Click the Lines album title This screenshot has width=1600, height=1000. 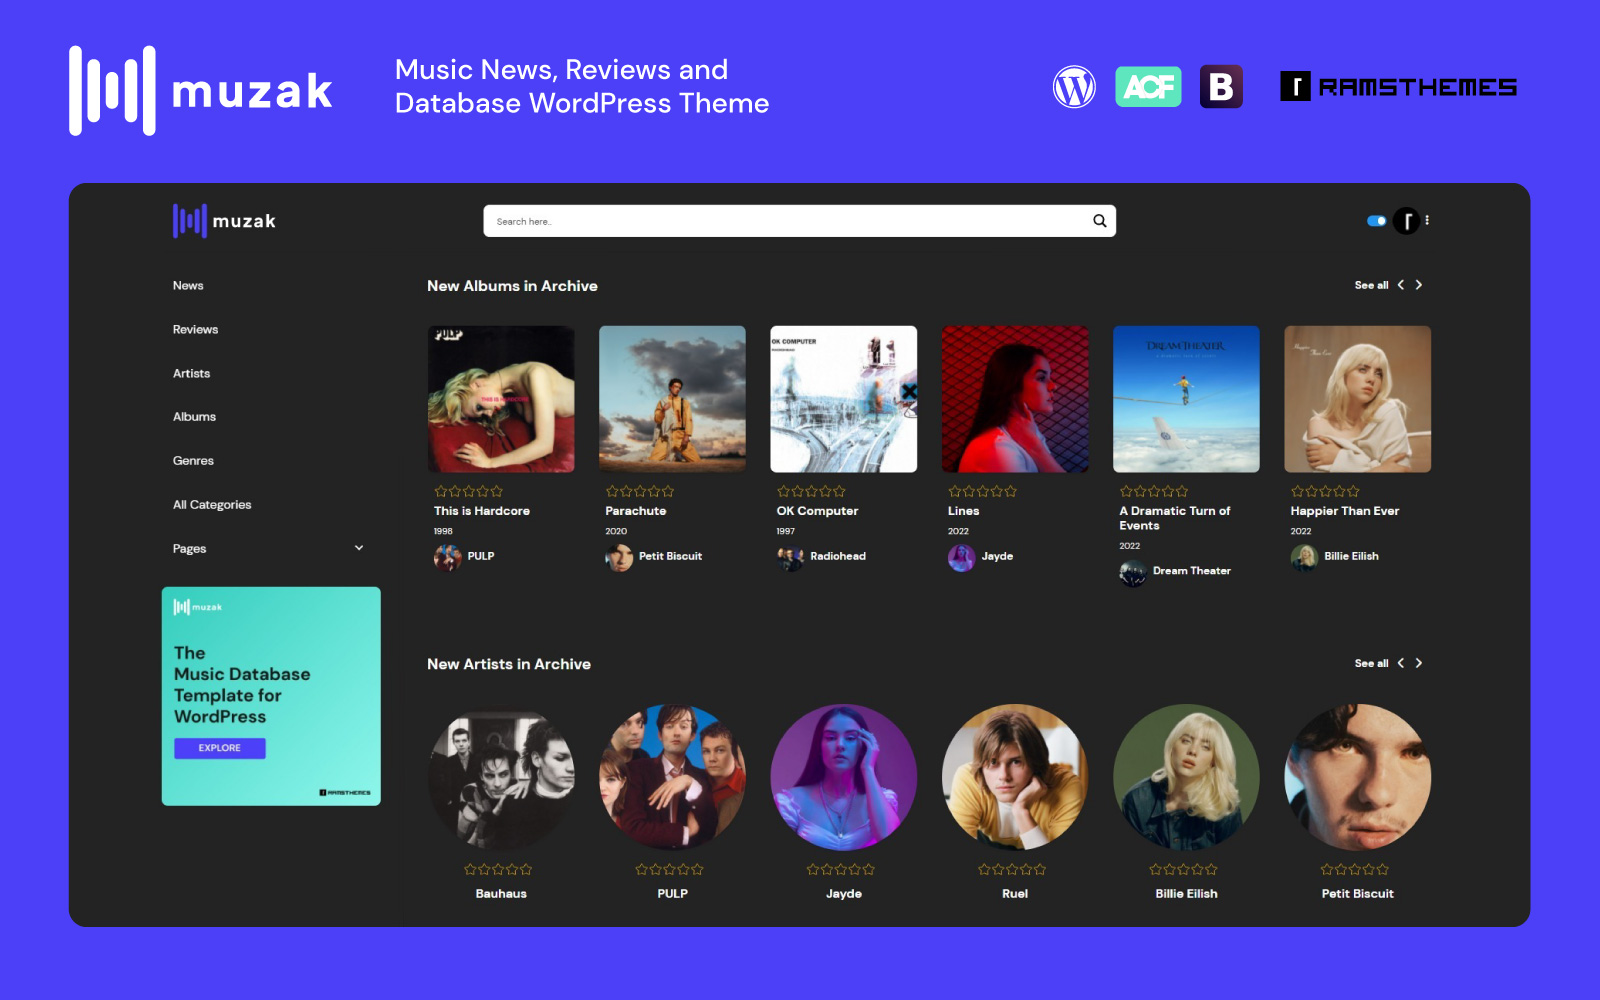click(x=964, y=511)
